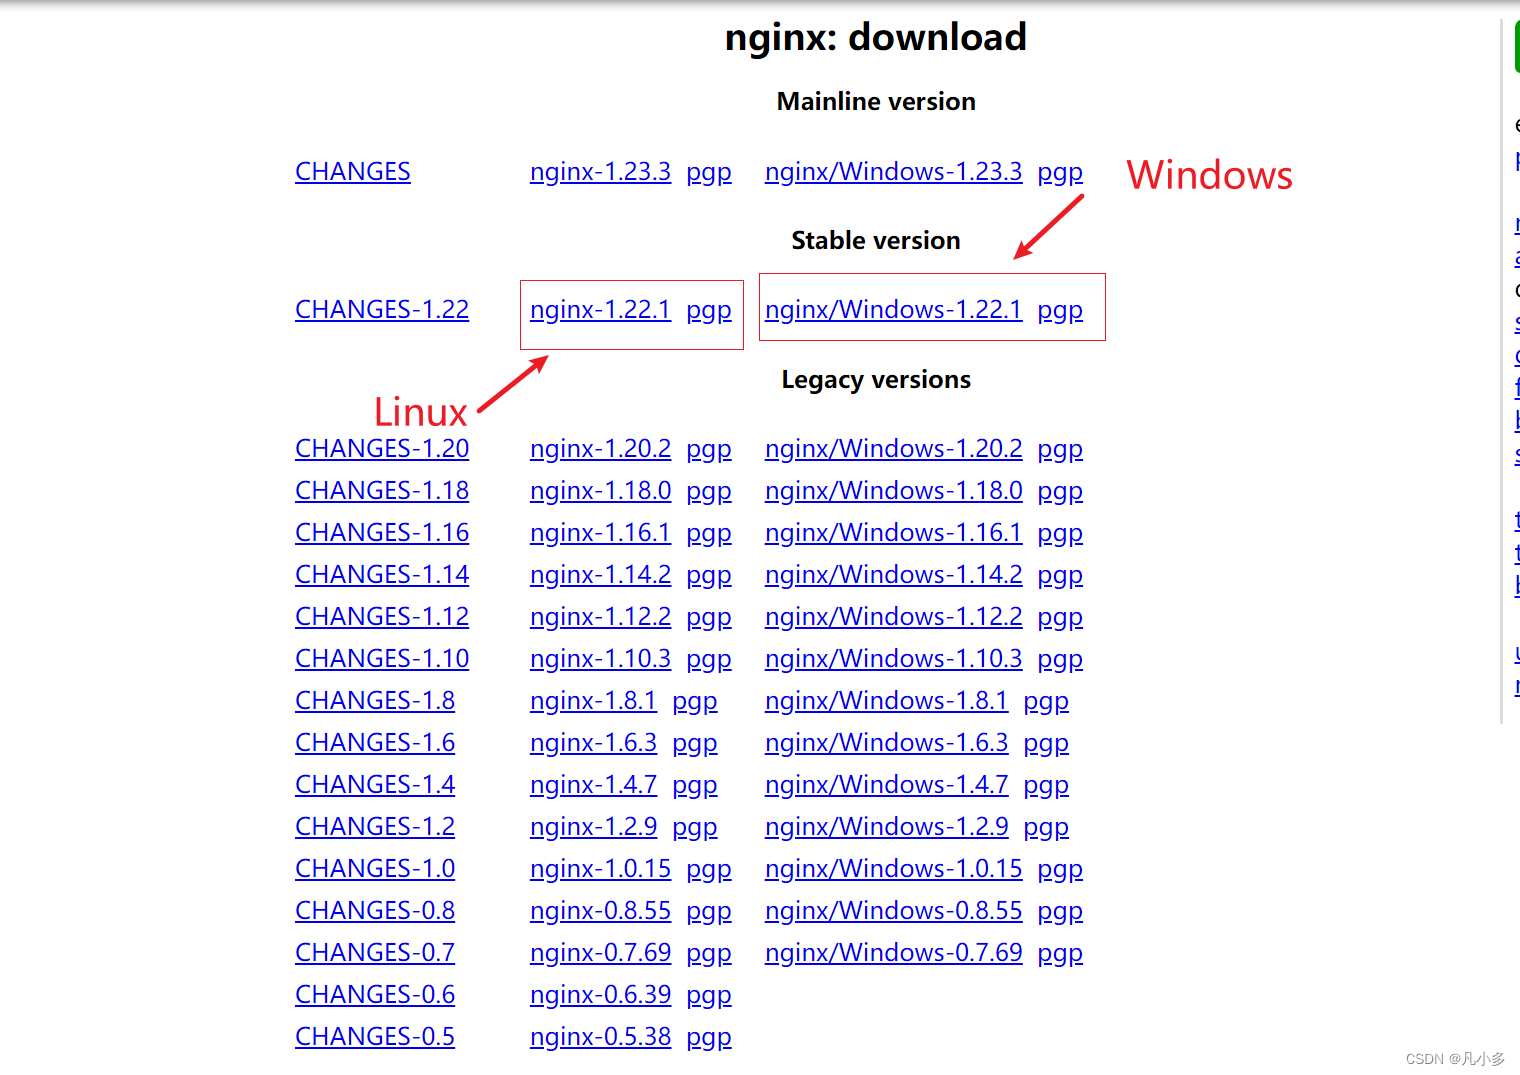This screenshot has height=1075, width=1520.
Task: Open the CHANGES-1.0 link
Action: pos(375,869)
